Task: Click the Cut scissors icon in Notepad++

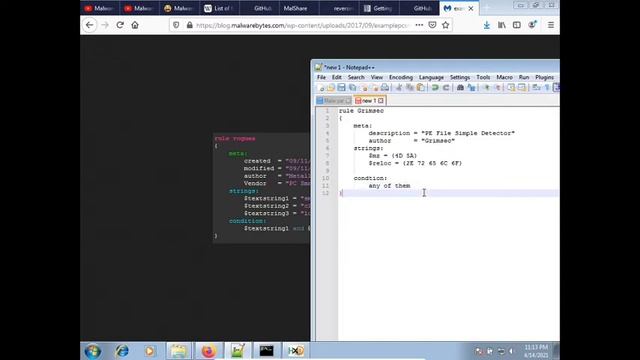Action: [x=399, y=87]
